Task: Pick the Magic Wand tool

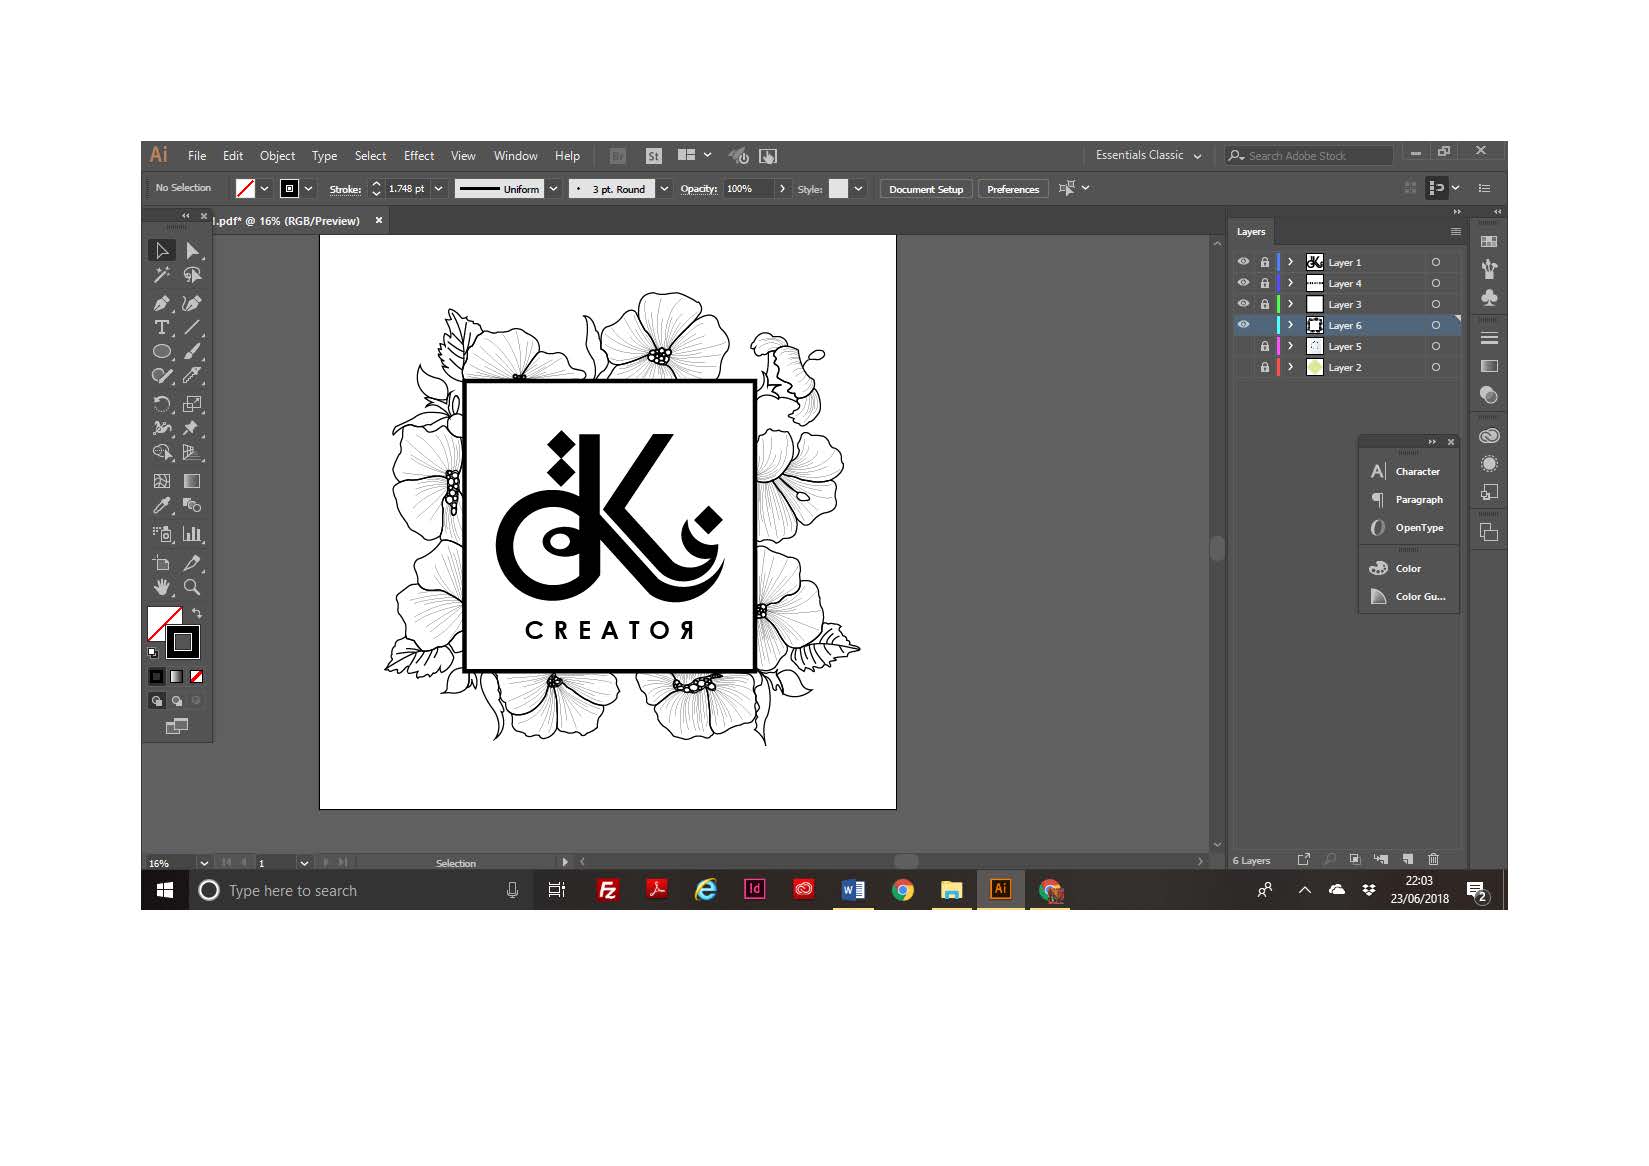Action: point(163,276)
